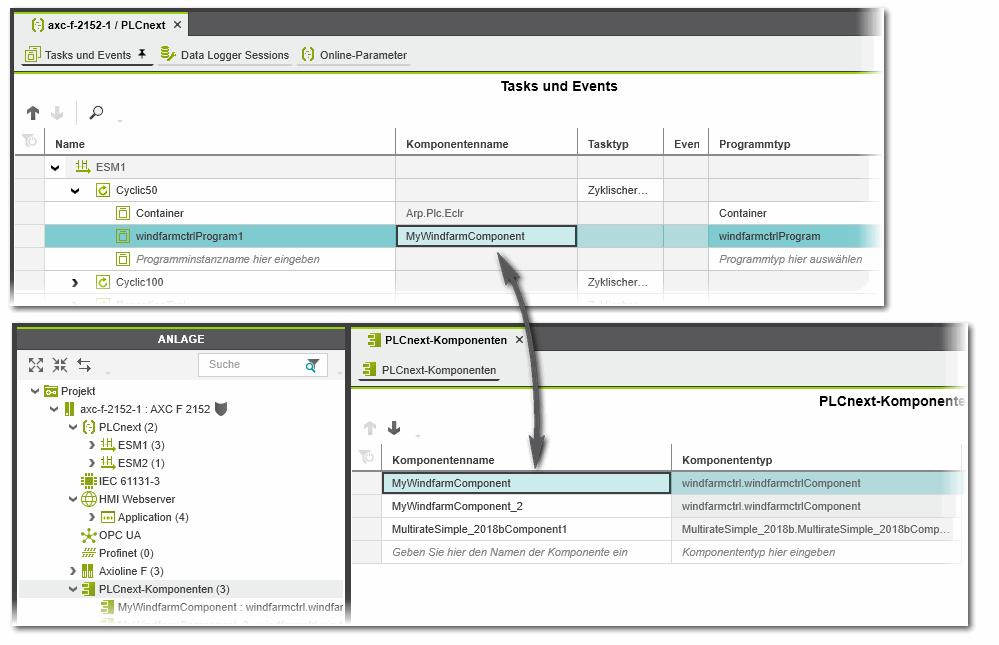999x645 pixels.
Task: Click the pin icon beside Tasks und Events
Action: (x=142, y=54)
